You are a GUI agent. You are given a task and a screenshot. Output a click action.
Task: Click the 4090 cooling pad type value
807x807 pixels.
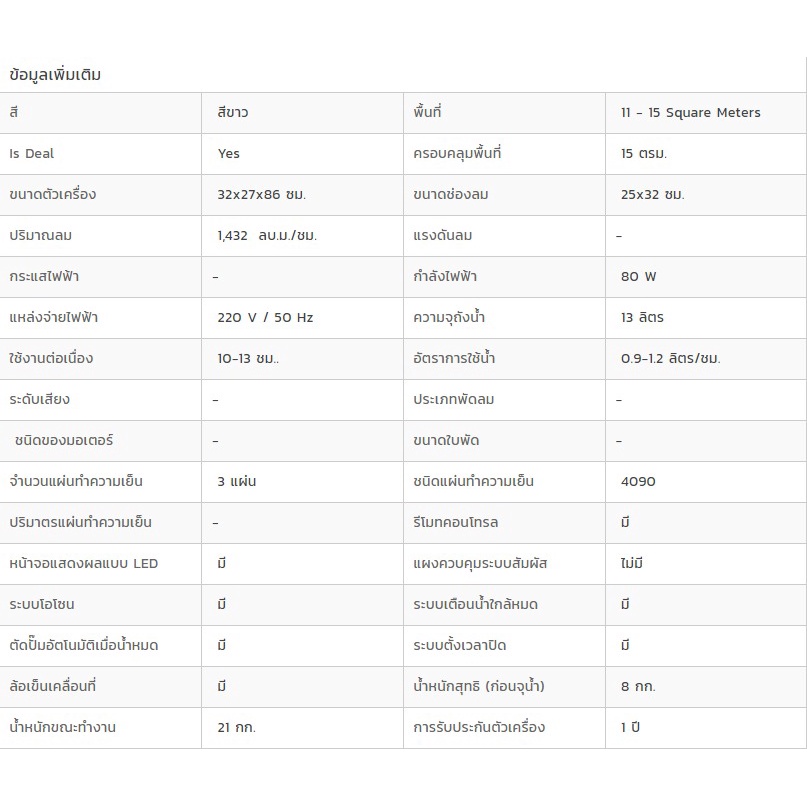[638, 482]
